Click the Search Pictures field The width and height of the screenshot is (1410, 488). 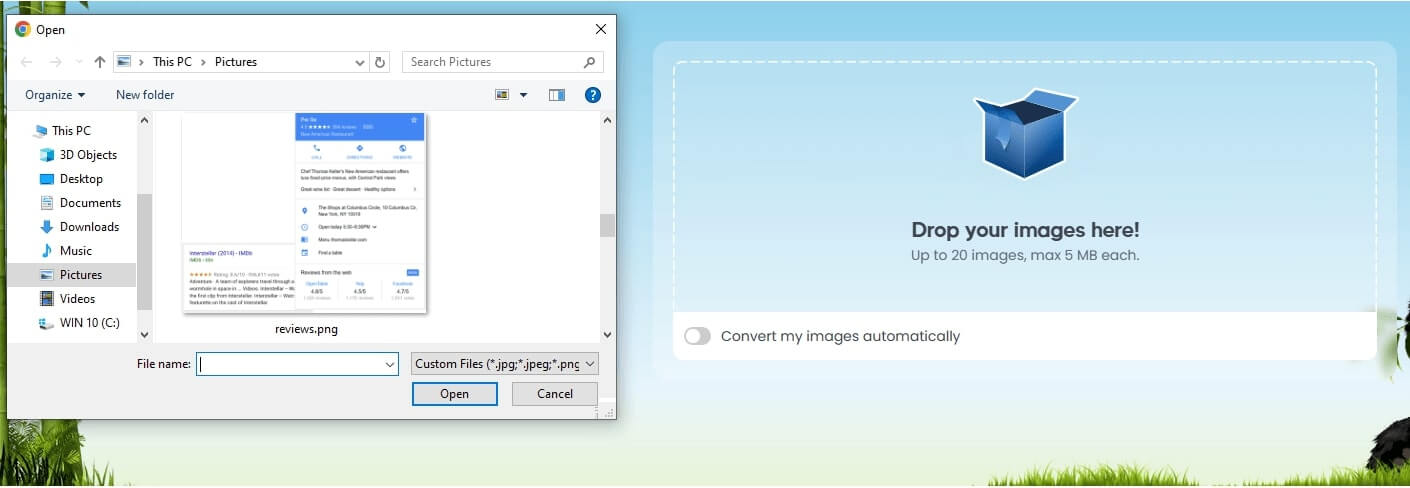tap(503, 62)
